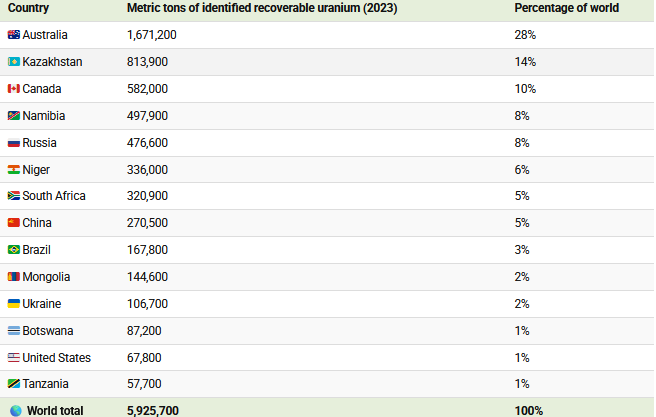The width and height of the screenshot is (656, 417).
Task: Select the Metric tons of uranium column header
Action: (x=262, y=8)
